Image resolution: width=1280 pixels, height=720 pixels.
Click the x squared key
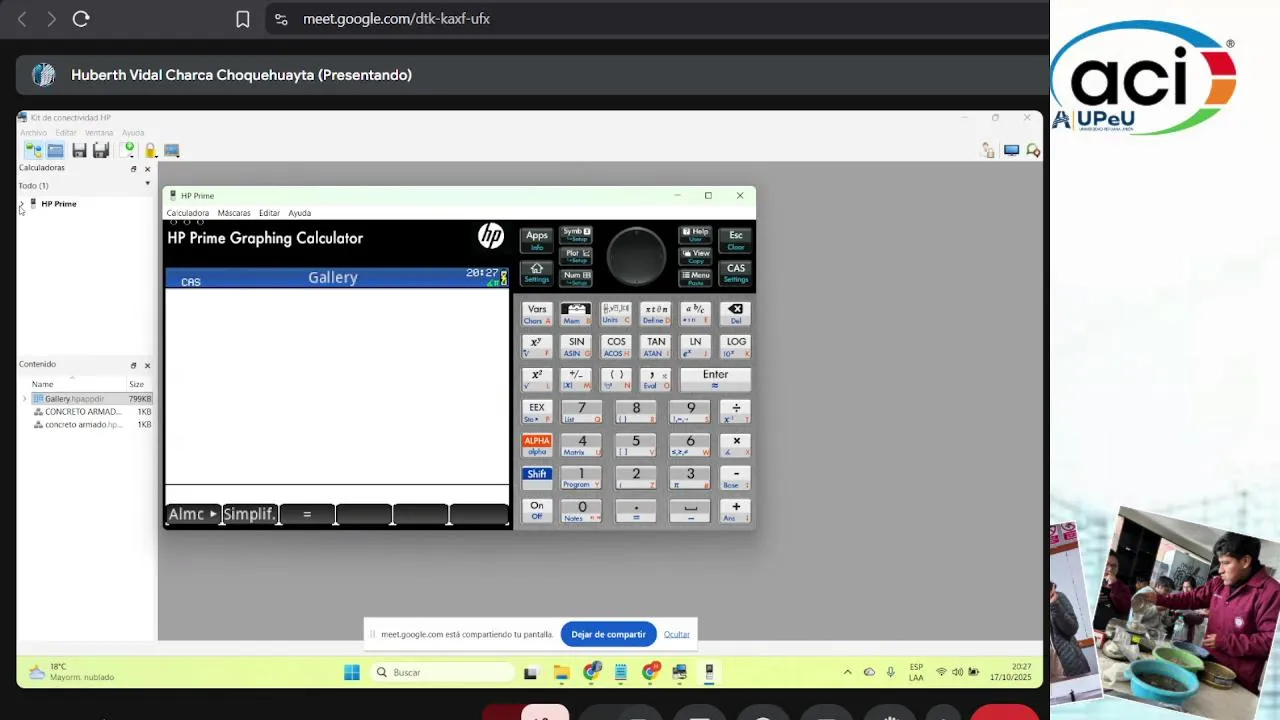click(x=537, y=379)
